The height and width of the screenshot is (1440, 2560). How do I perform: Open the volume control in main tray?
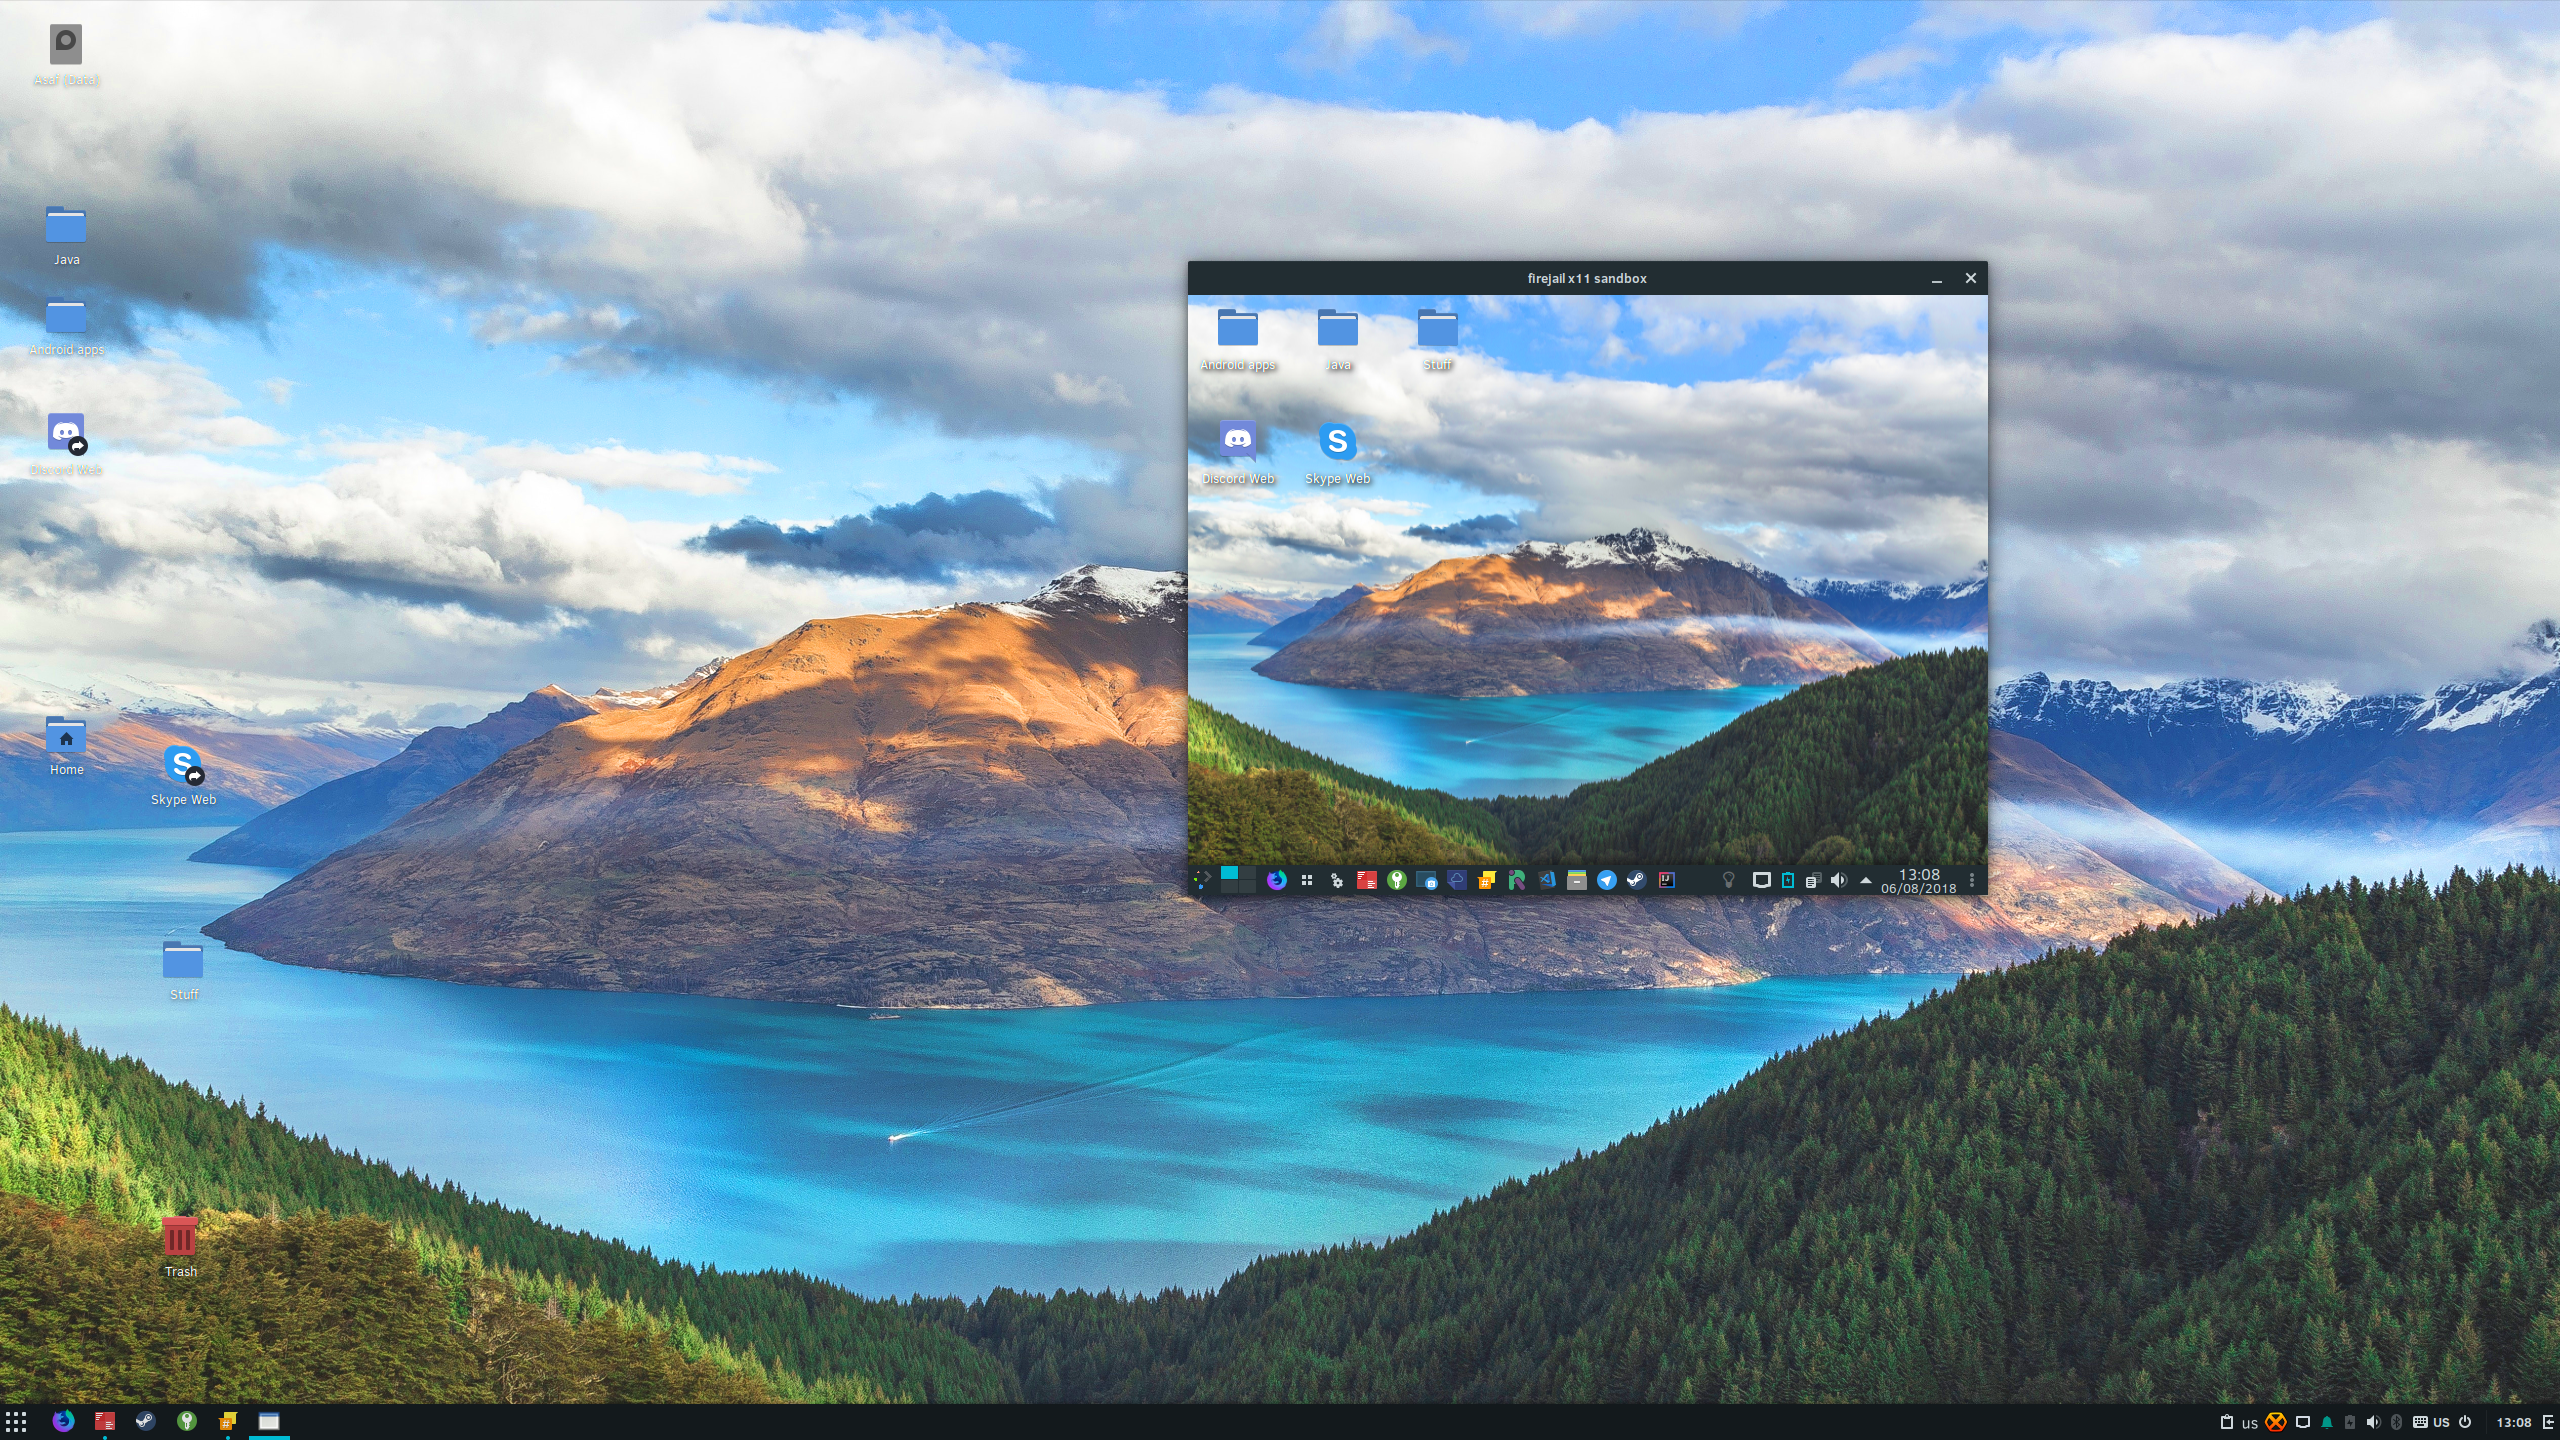(2373, 1422)
